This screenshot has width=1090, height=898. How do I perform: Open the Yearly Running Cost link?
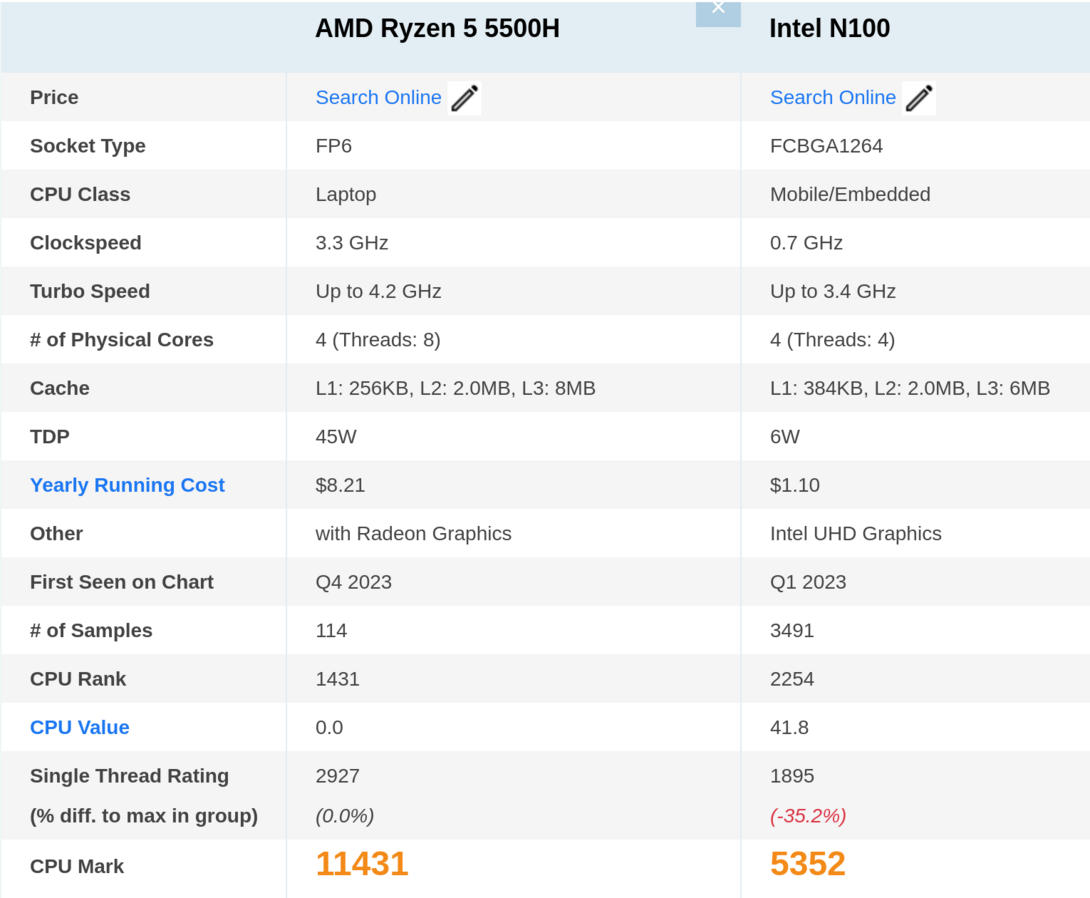(x=127, y=485)
